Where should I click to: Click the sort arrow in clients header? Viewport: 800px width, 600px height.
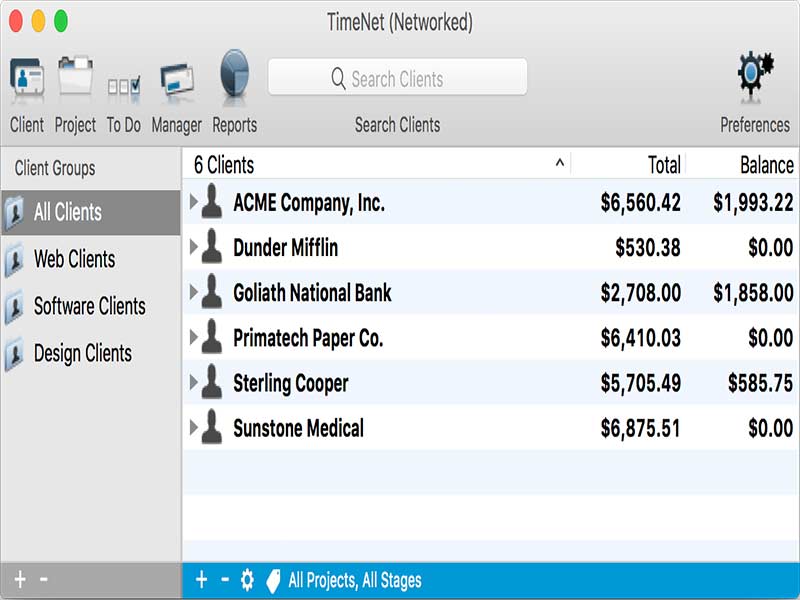560,163
